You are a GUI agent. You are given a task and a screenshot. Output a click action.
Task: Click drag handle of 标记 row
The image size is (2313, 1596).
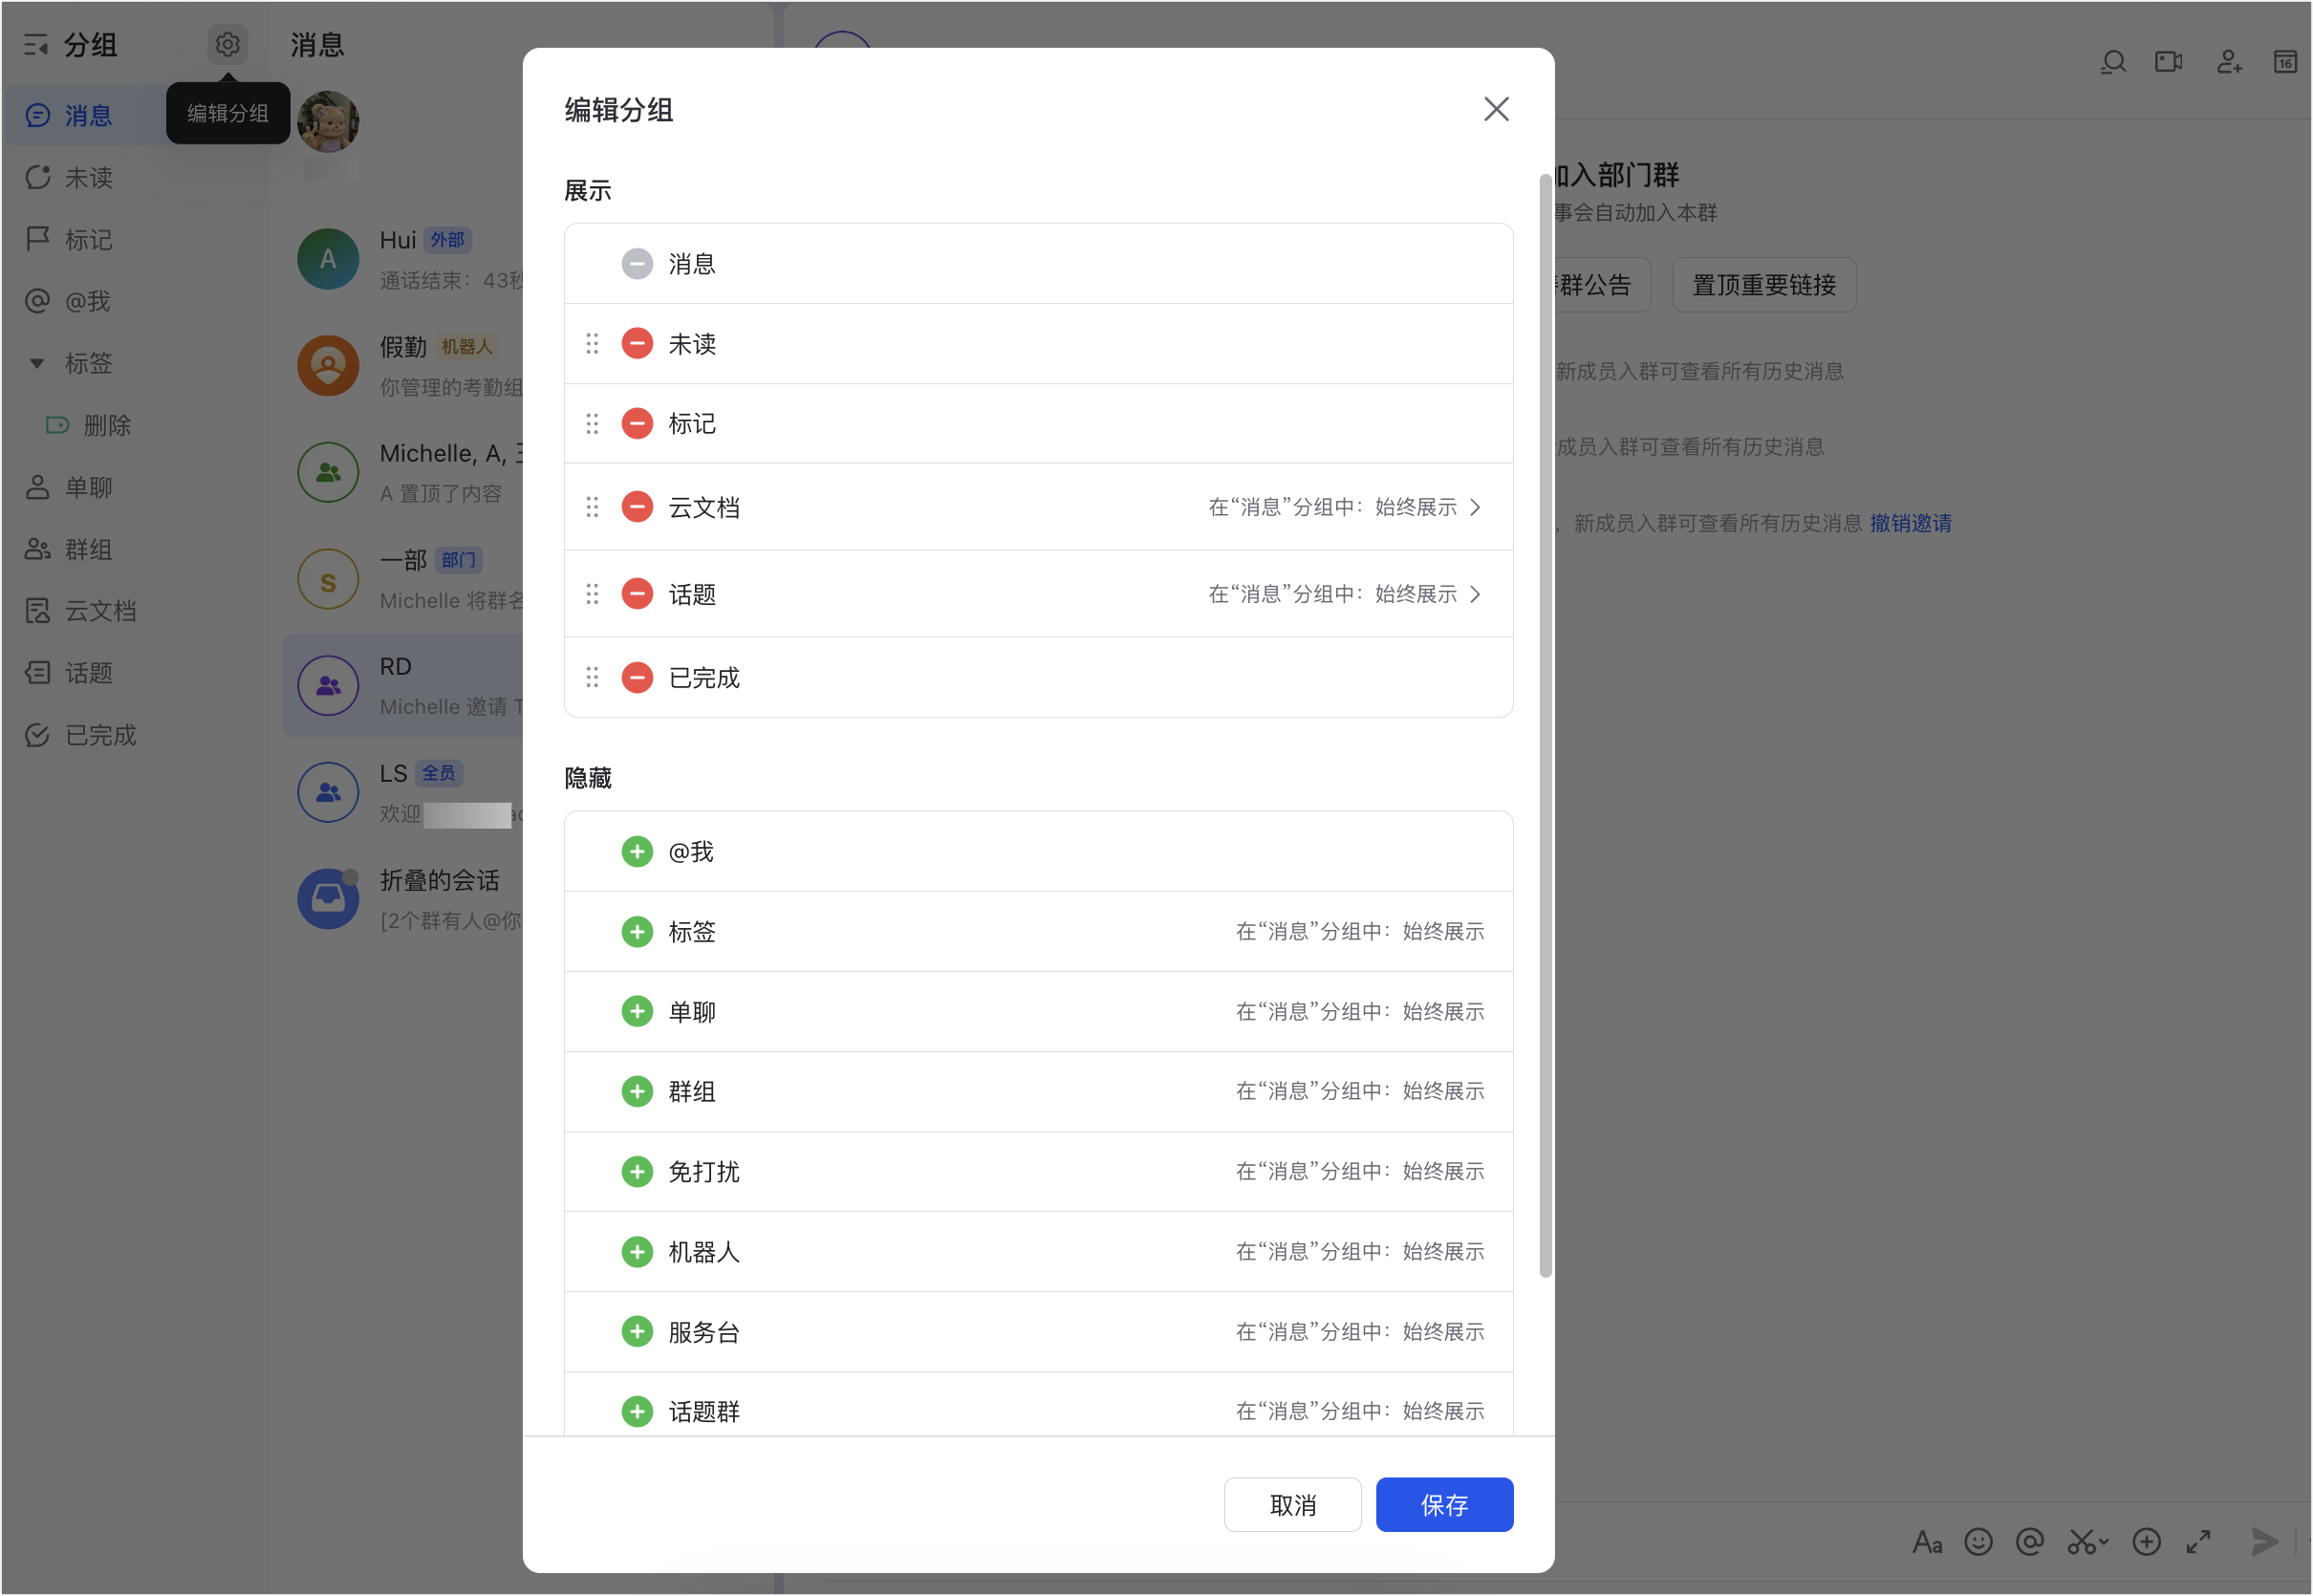[x=592, y=423]
